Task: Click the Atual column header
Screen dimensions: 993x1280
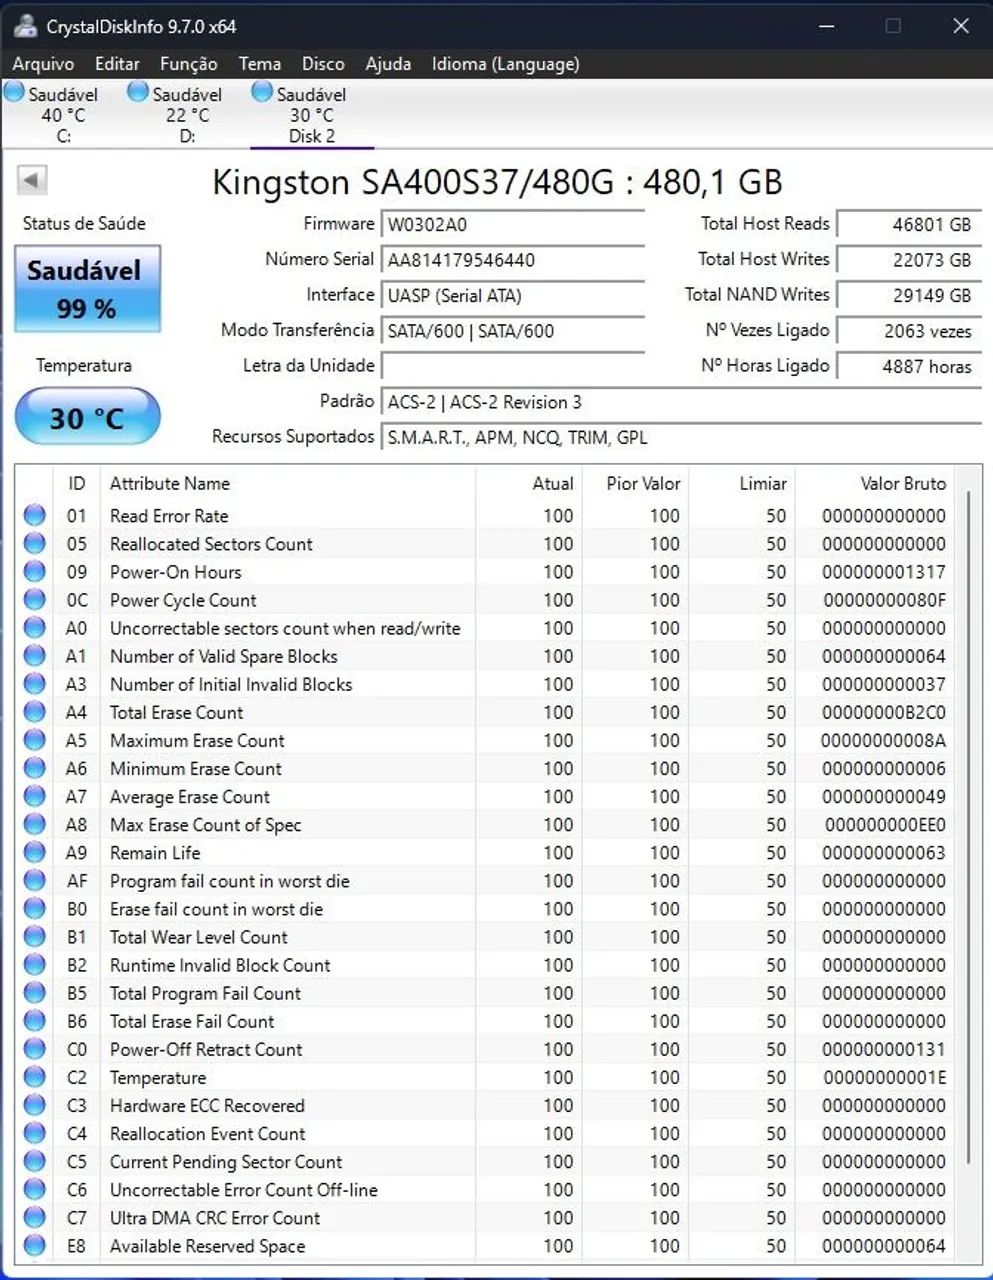Action: 529,484
